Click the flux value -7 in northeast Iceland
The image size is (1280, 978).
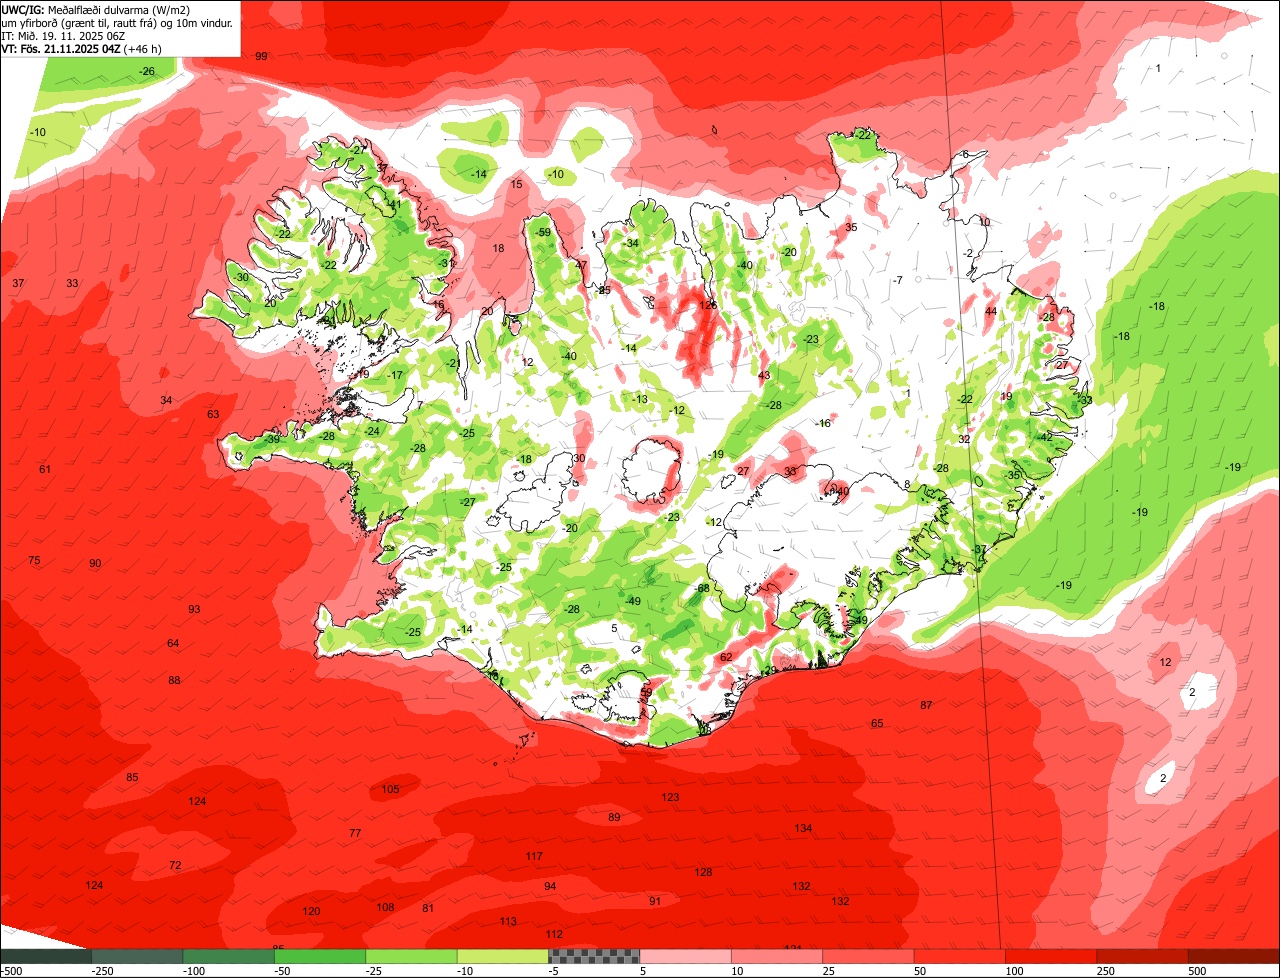pos(898,280)
